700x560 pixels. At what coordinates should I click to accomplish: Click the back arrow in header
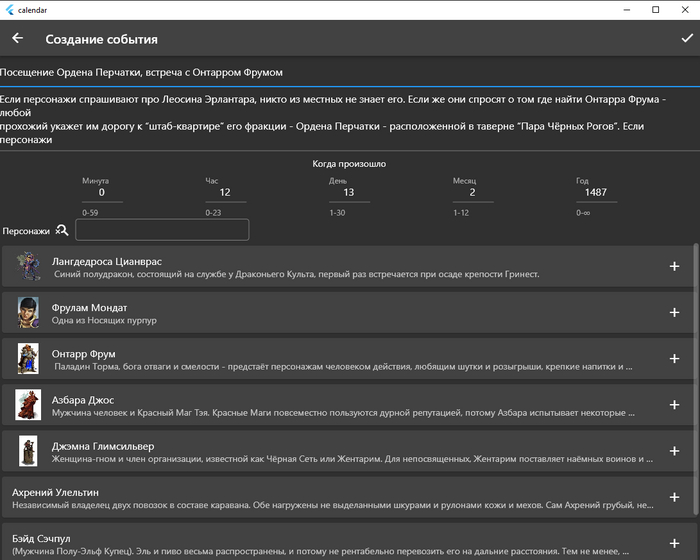pyautogui.click(x=18, y=39)
